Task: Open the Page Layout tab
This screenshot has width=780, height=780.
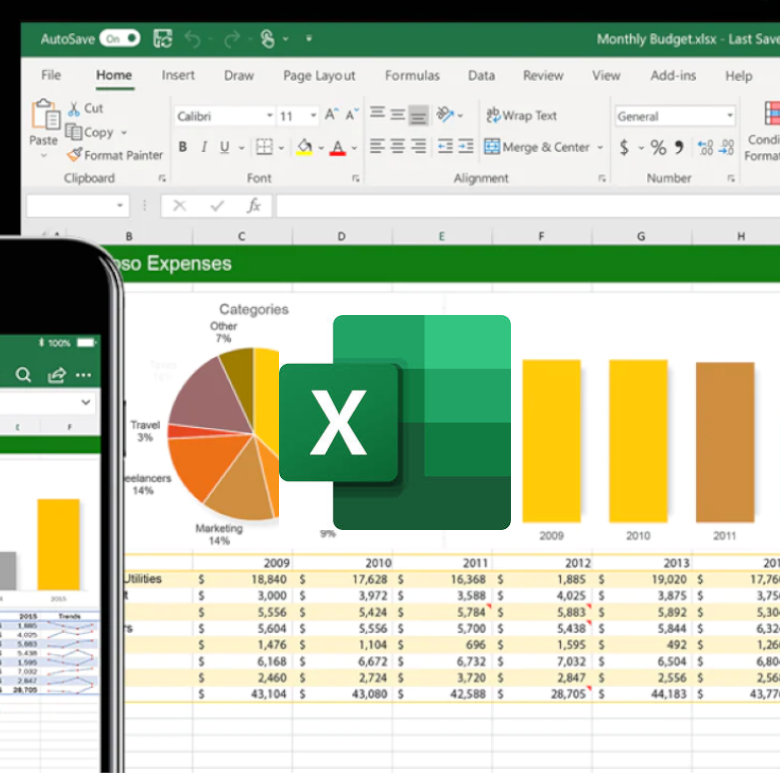Action: click(x=319, y=76)
